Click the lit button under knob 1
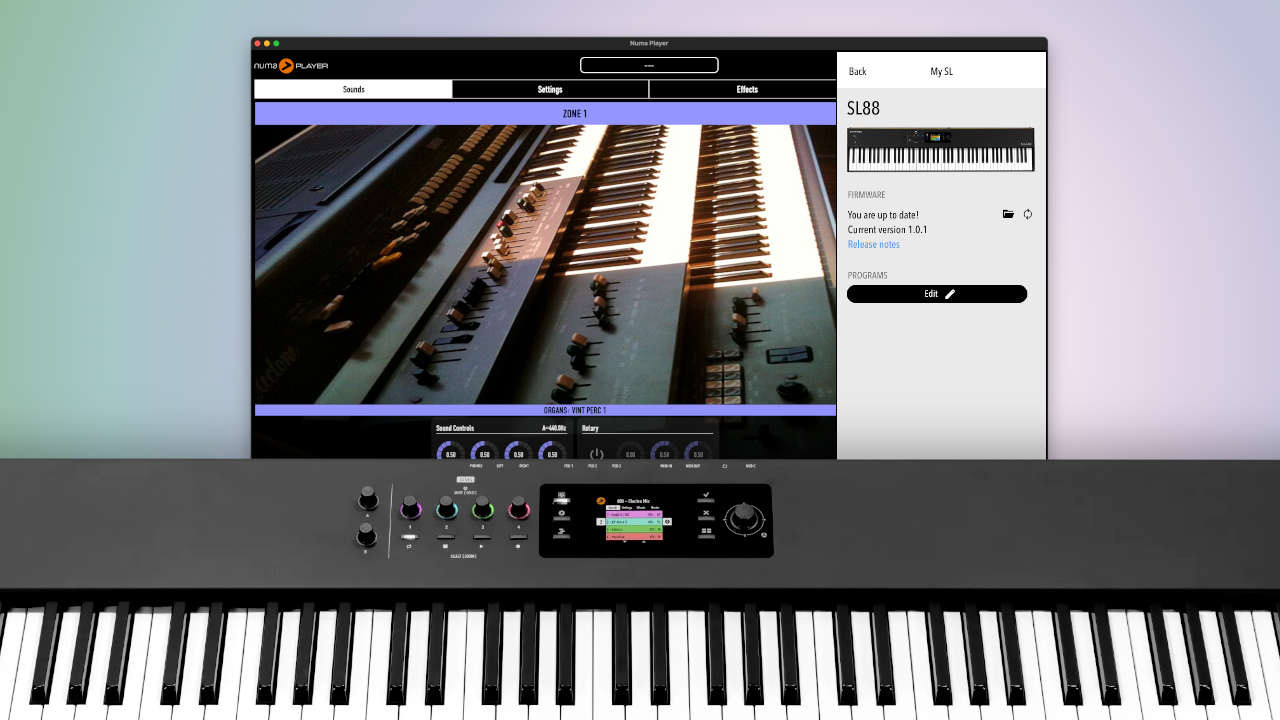The width and height of the screenshot is (1280, 720). 410,537
